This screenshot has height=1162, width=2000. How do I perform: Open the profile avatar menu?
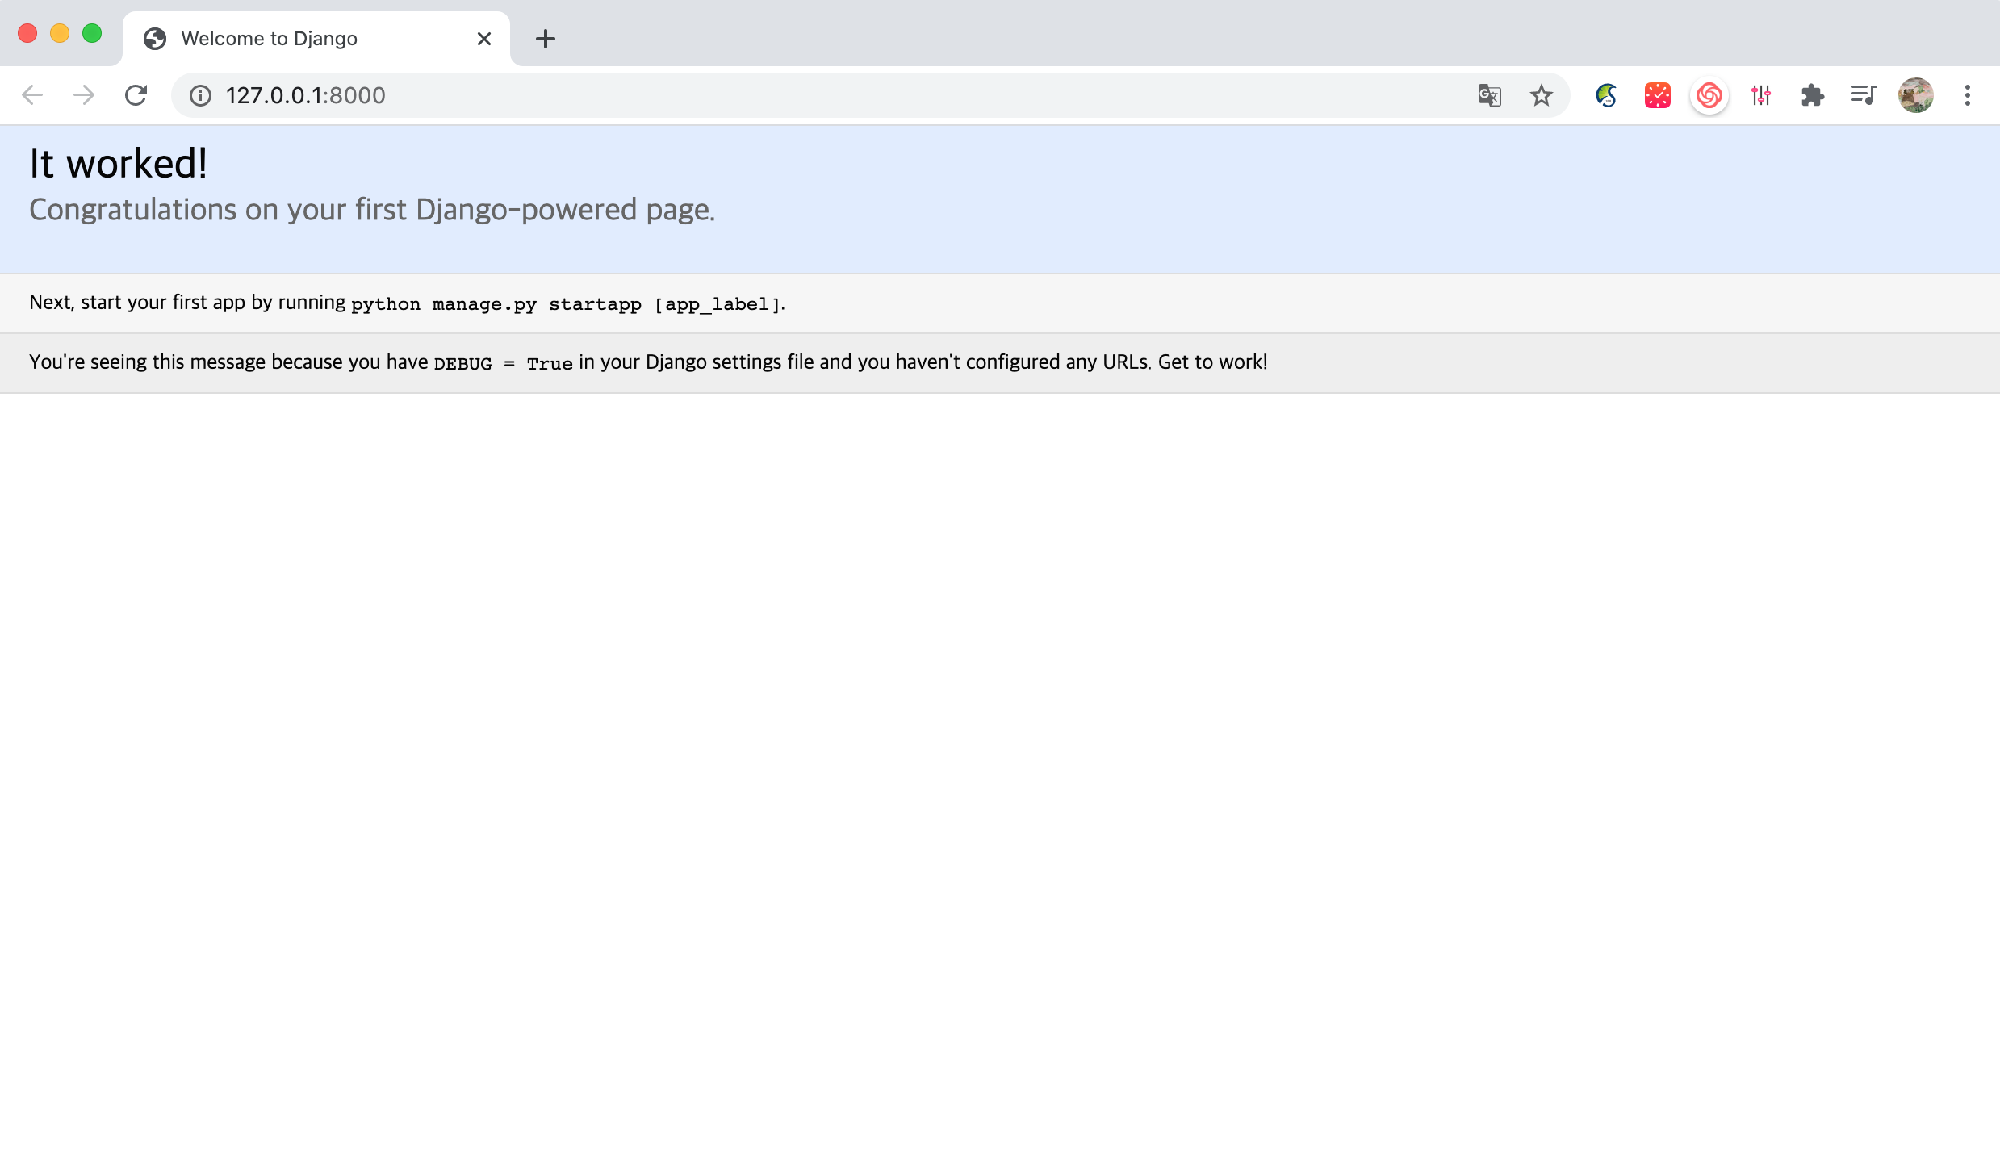1915,95
